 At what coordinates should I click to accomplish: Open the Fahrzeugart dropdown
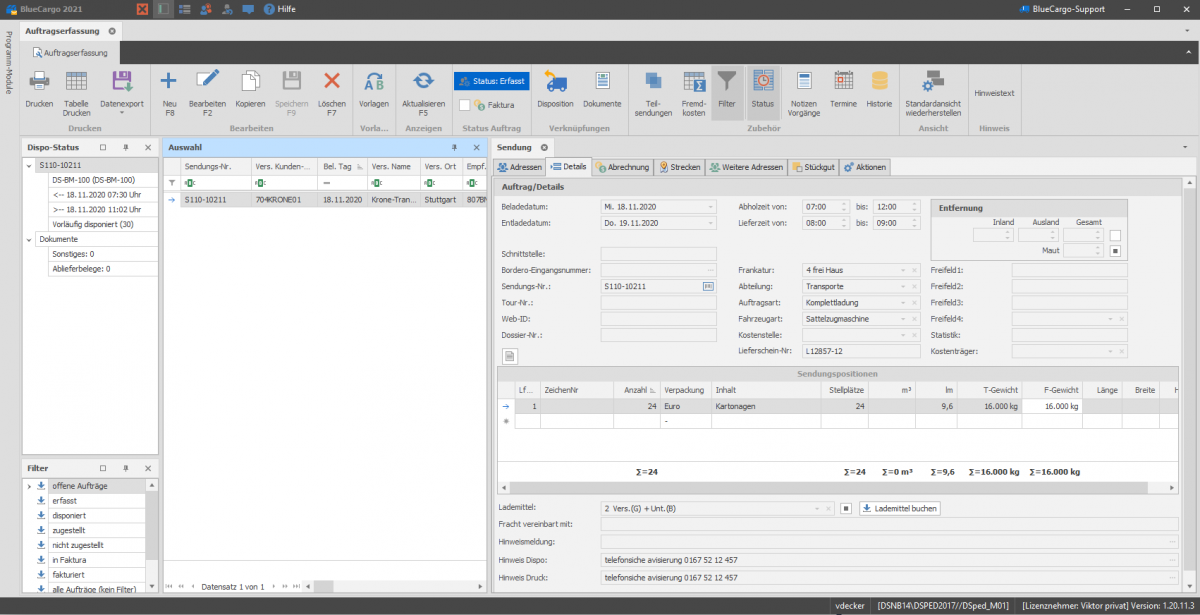[902, 318]
